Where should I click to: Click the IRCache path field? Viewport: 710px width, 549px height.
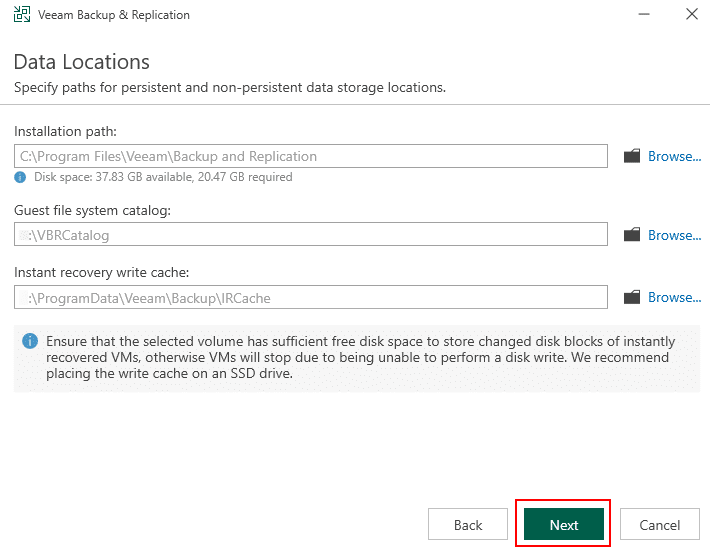click(x=311, y=297)
